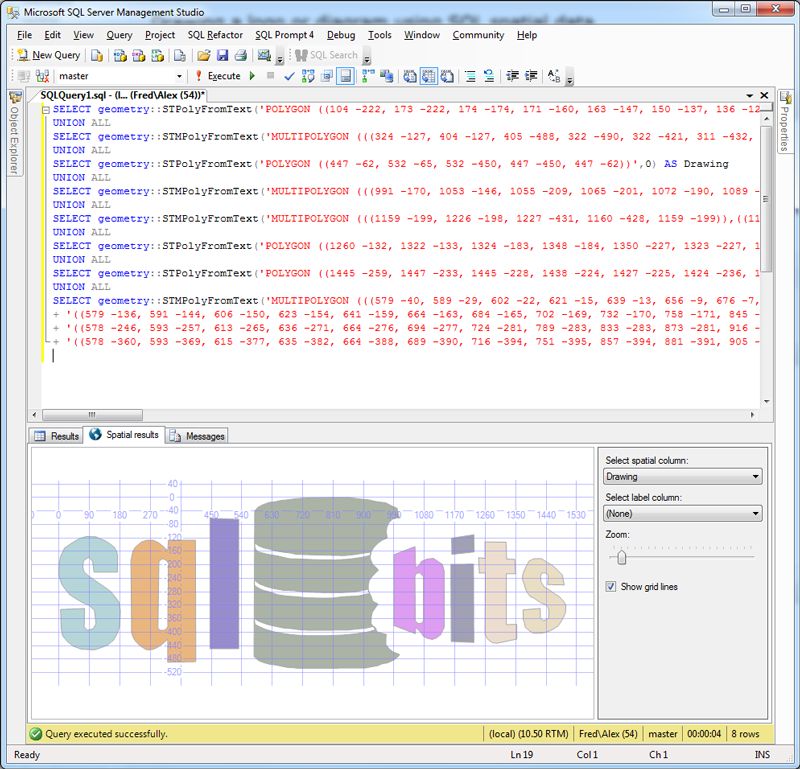Viewport: 800px width, 769px height.
Task: Switch to the Results tab
Action: coord(56,436)
